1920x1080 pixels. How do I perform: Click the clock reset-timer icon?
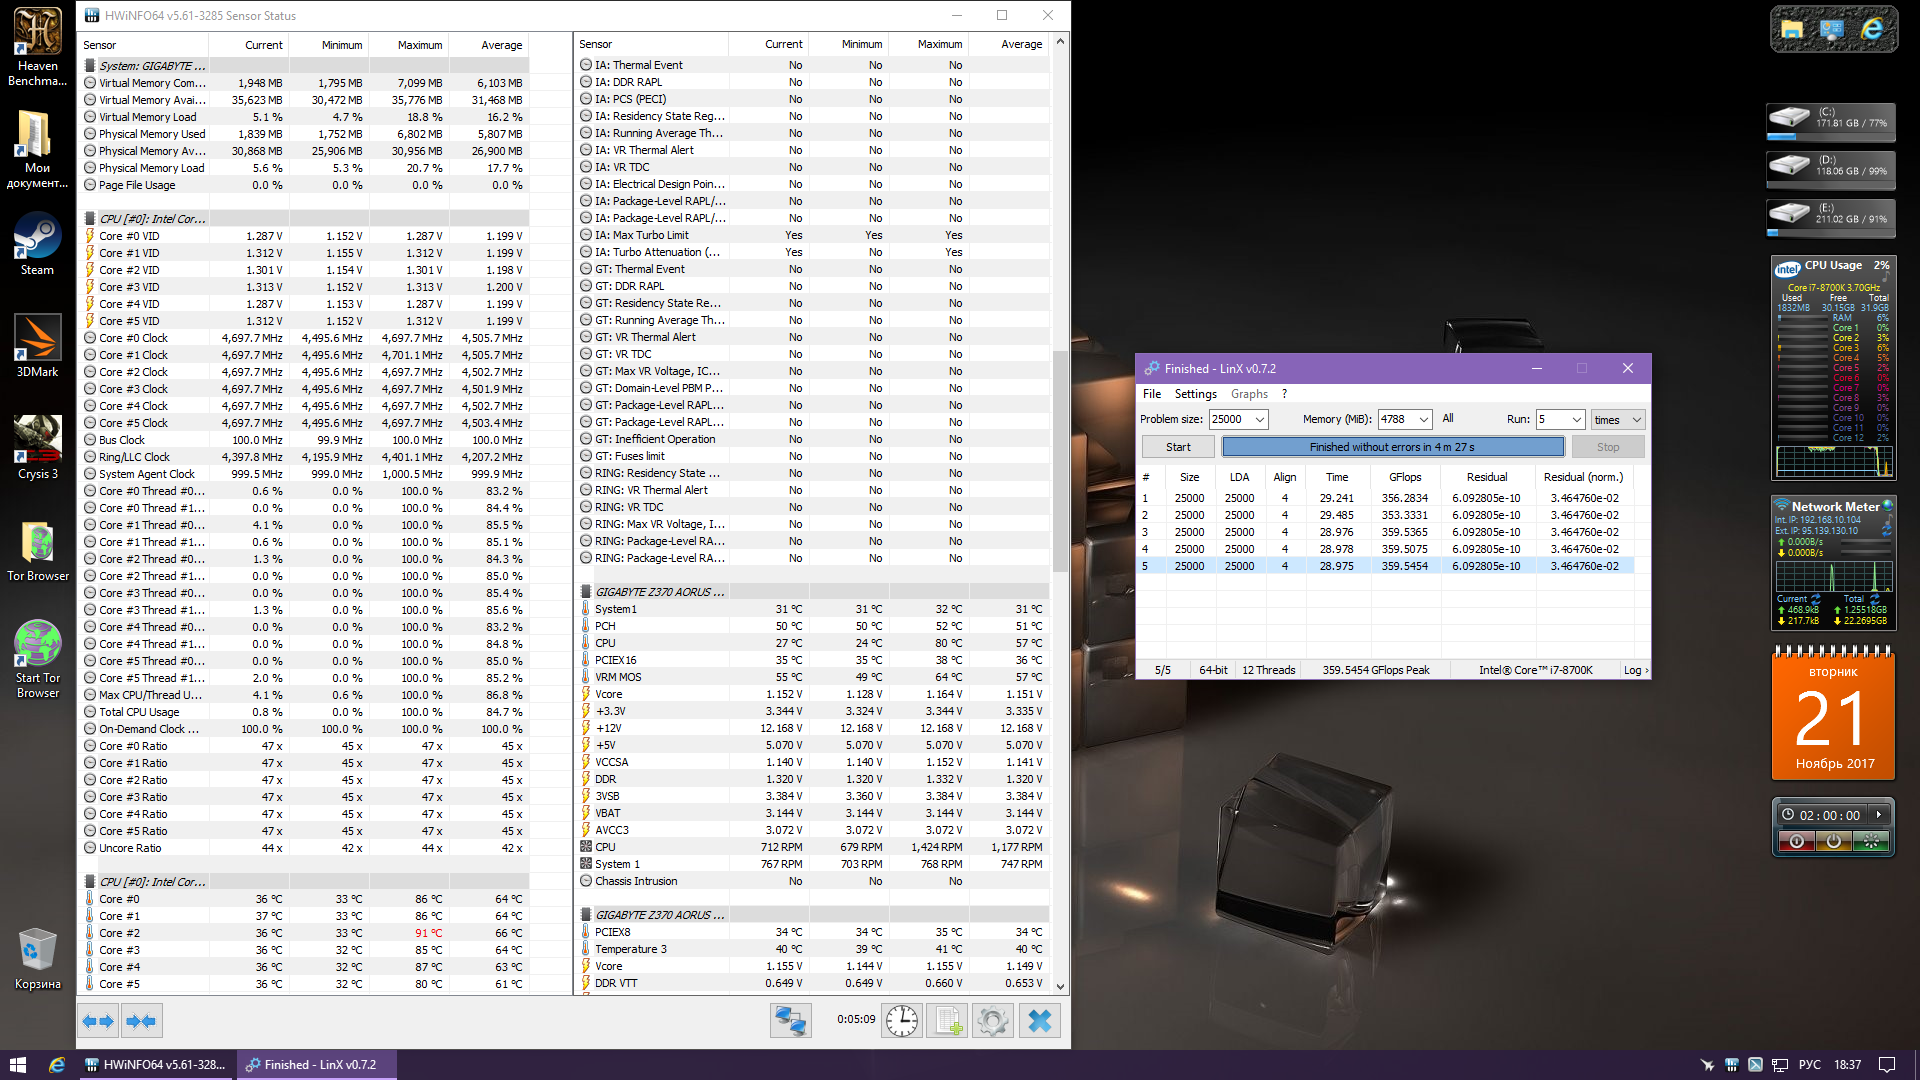tap(901, 1021)
